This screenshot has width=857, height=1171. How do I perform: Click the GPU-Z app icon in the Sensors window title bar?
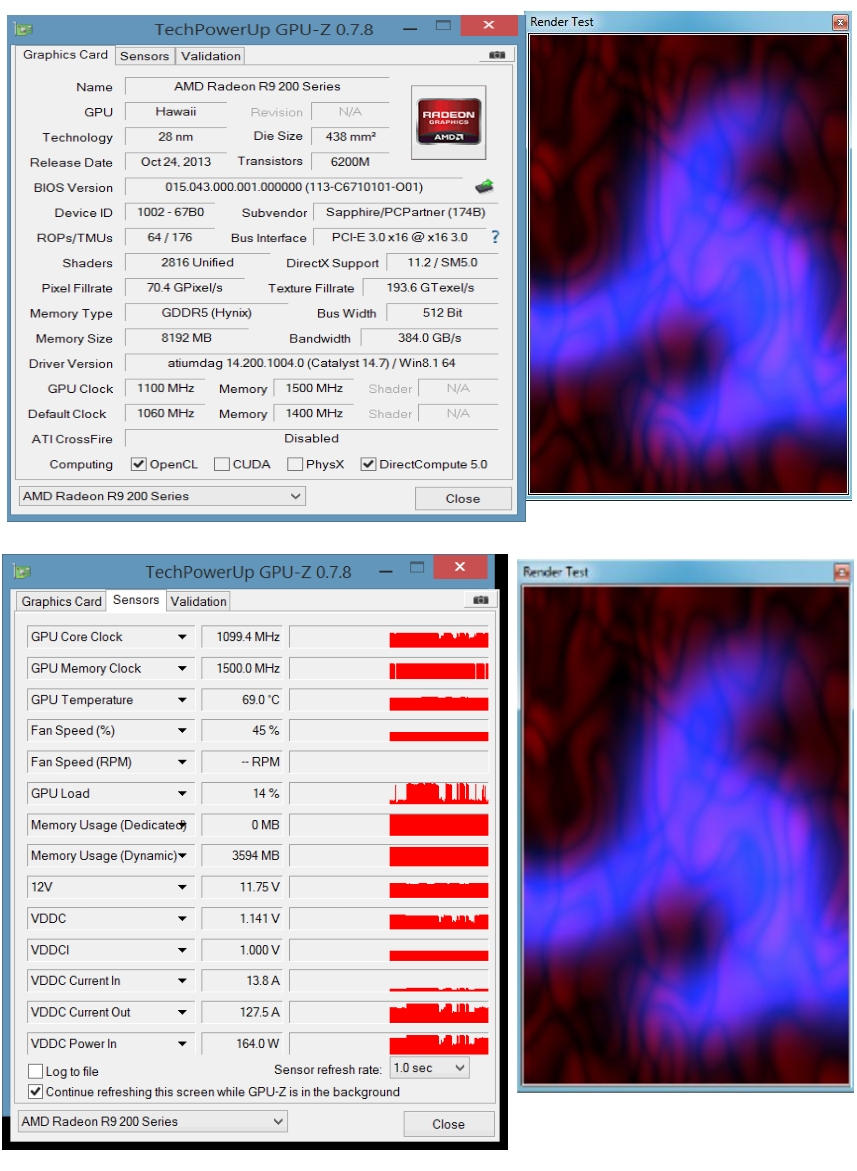(x=22, y=572)
